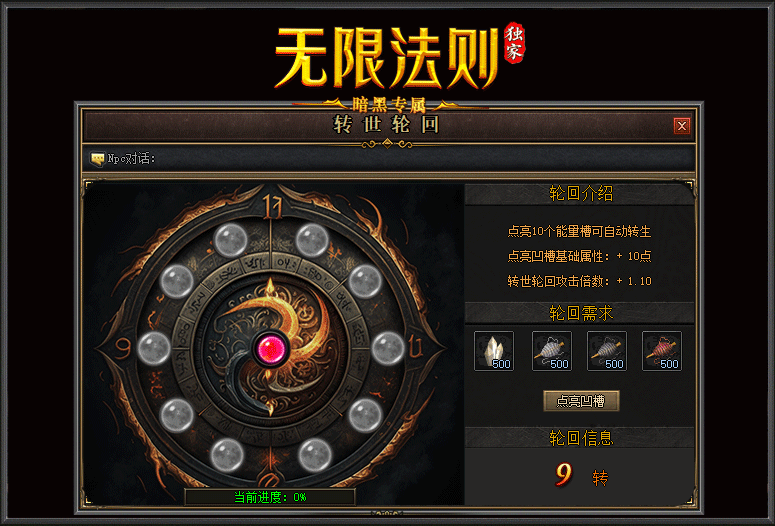Open the 轮回需求 section header
775x526 pixels.
[580, 313]
